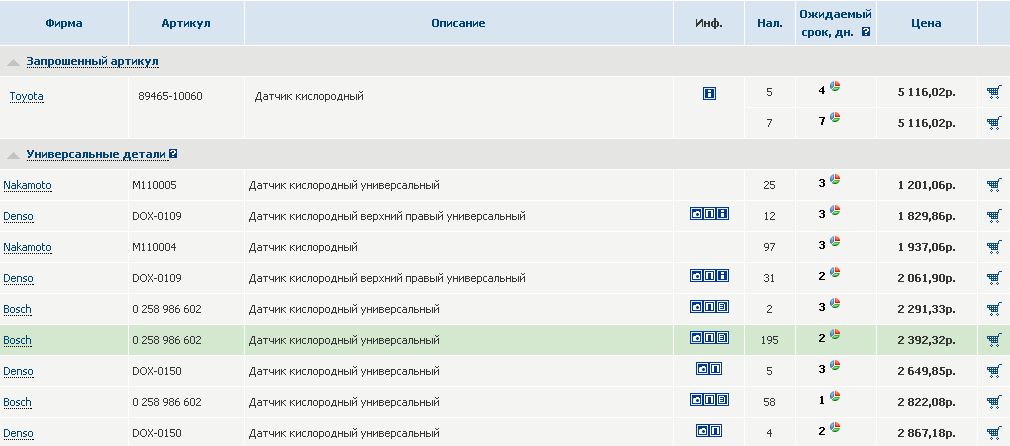Click the Запрошенный артикул heading link
The image size is (1010, 446).
(92, 61)
